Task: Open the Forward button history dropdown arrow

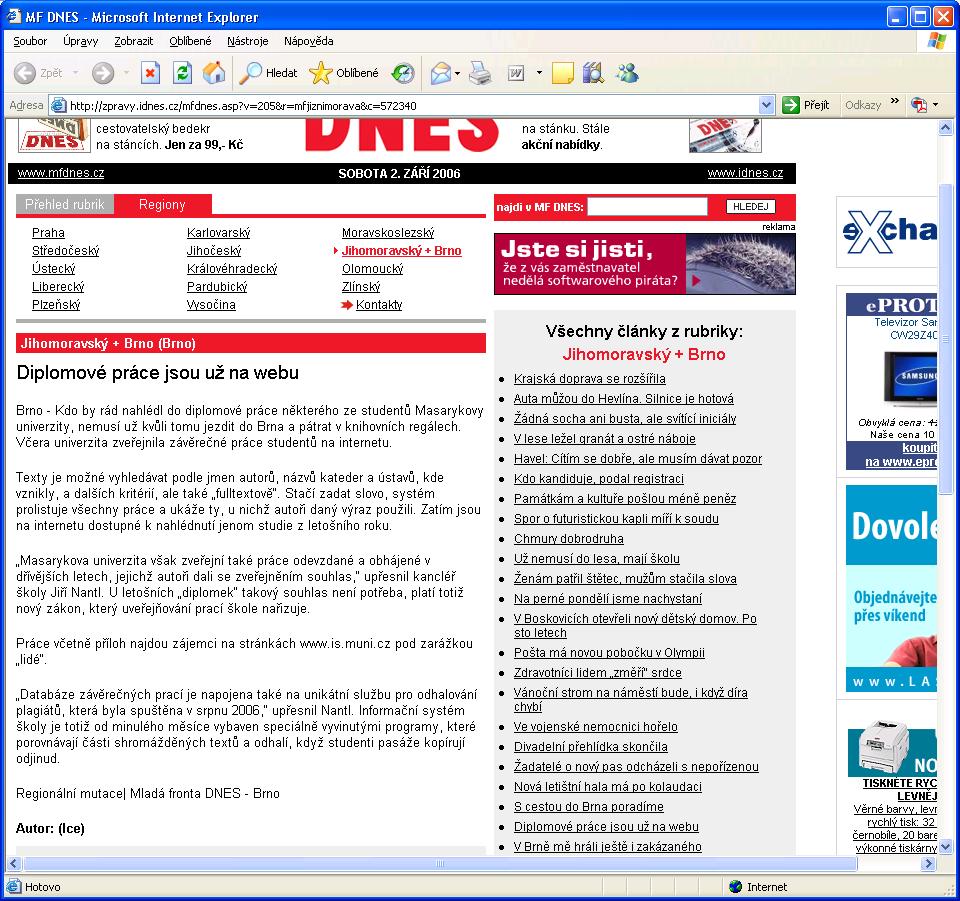Action: tap(126, 73)
